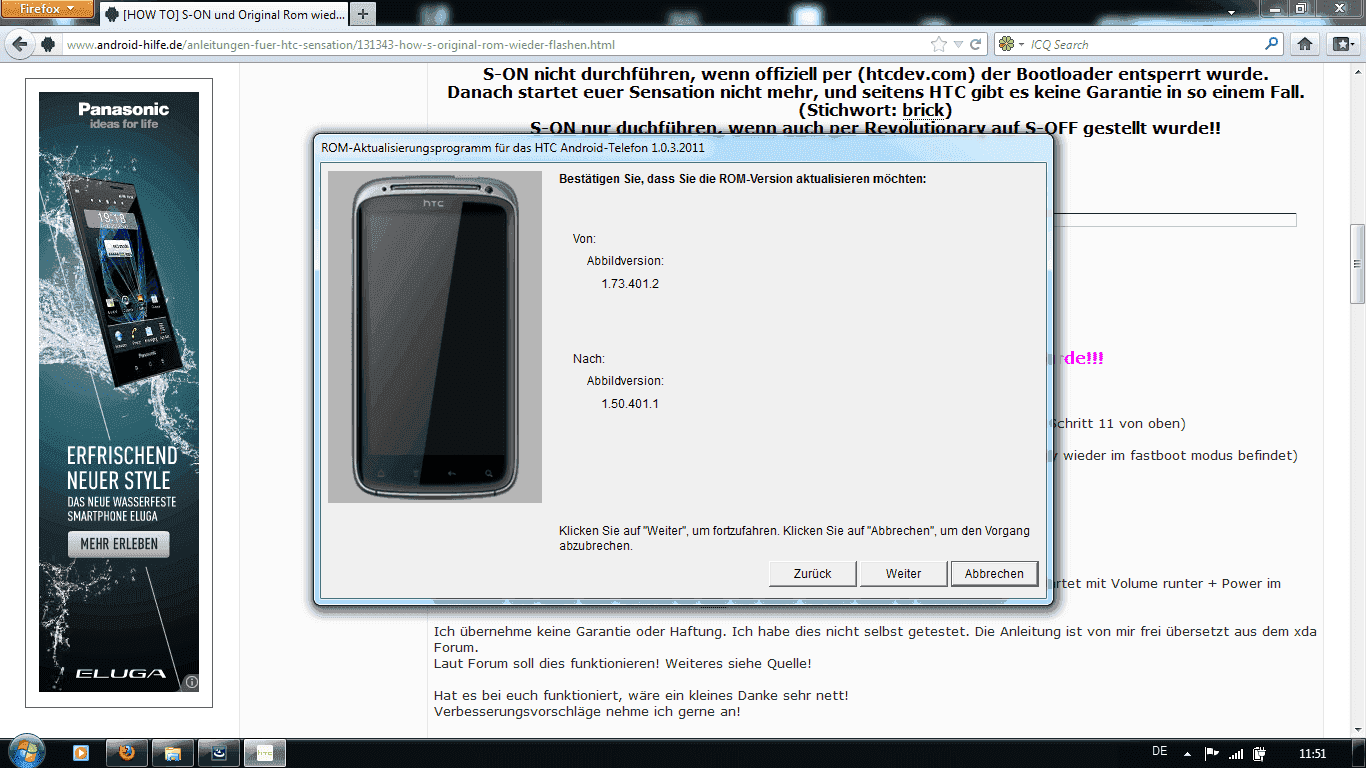This screenshot has height=768, width=1366.
Task: Click ad info icon in banner corner
Action: pos(191,683)
